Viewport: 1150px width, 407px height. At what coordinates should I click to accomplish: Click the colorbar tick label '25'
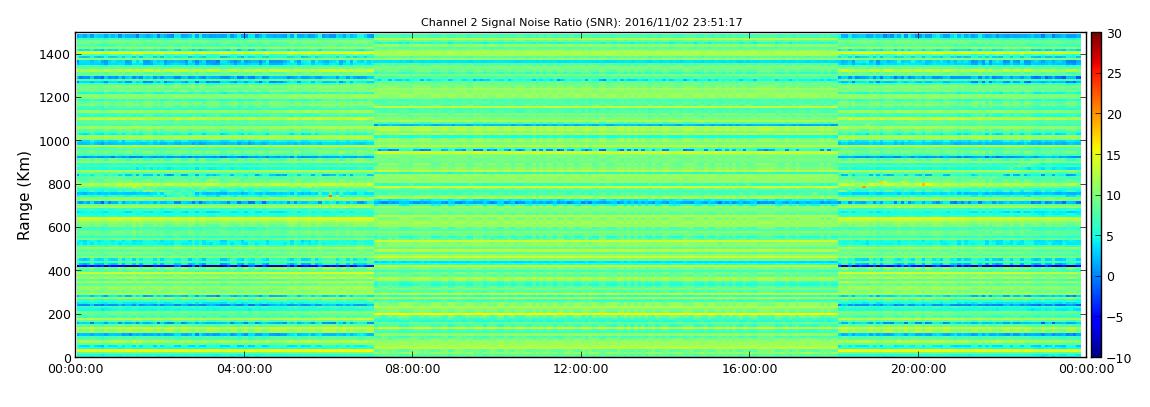[1114, 74]
